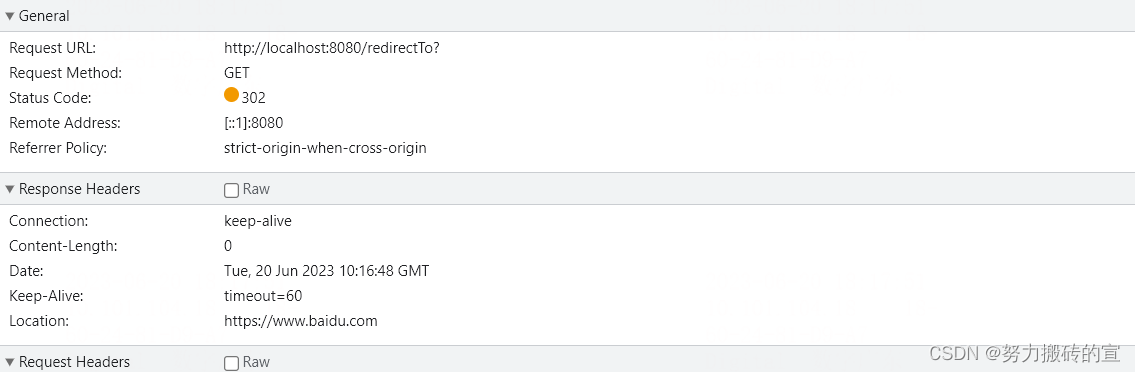
Task: Enable Raw checkbox for Response Headers
Action: pyautogui.click(x=232, y=190)
